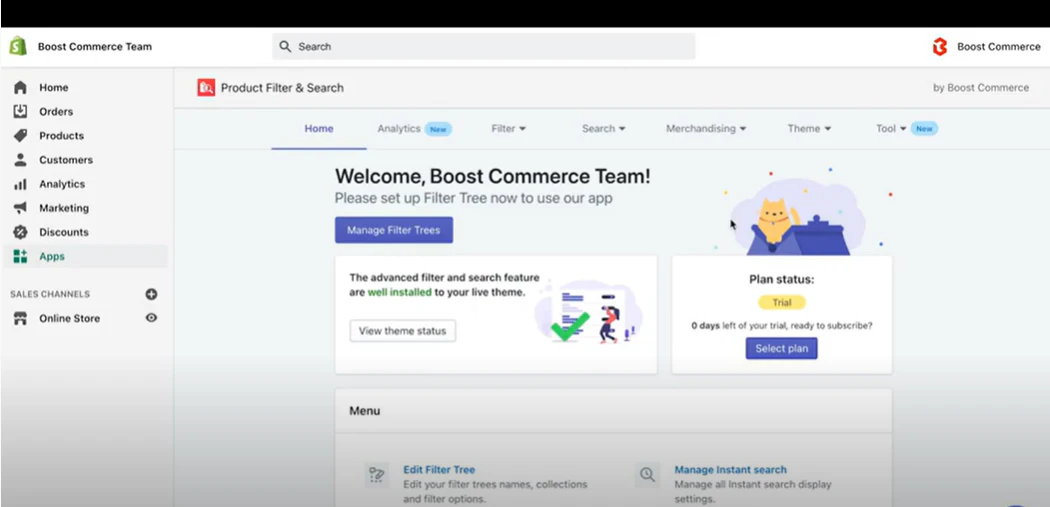Click the 'Plan status:' heading
The width and height of the screenshot is (1050, 507).
point(781,280)
